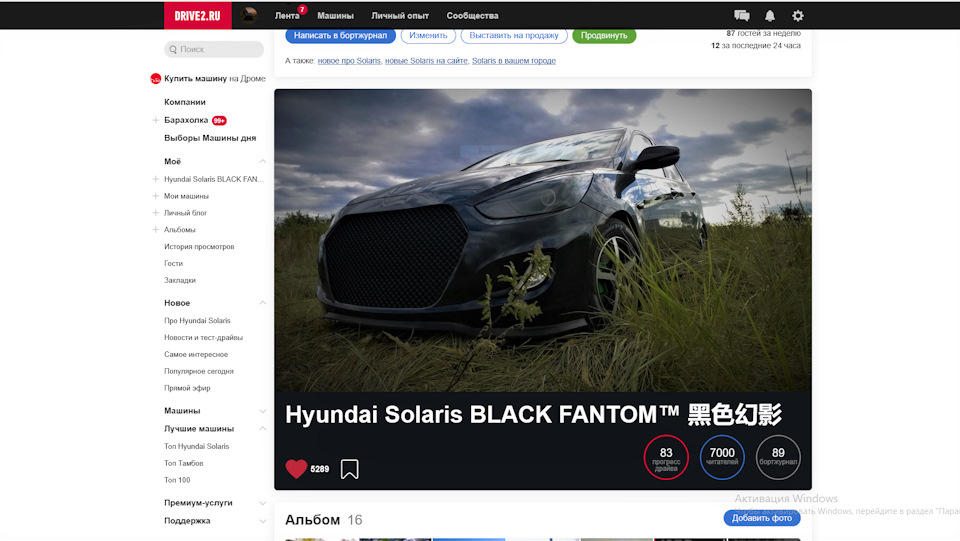960x541 pixels.
Task: Click the 89 бортжурнал circle
Action: tap(778, 457)
